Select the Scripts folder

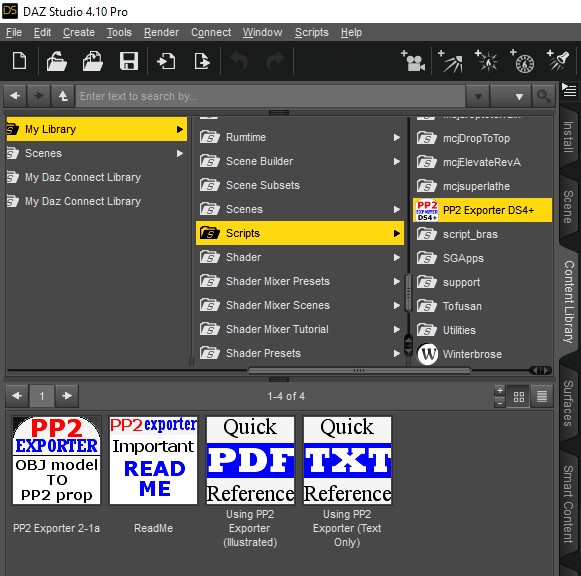(x=300, y=233)
